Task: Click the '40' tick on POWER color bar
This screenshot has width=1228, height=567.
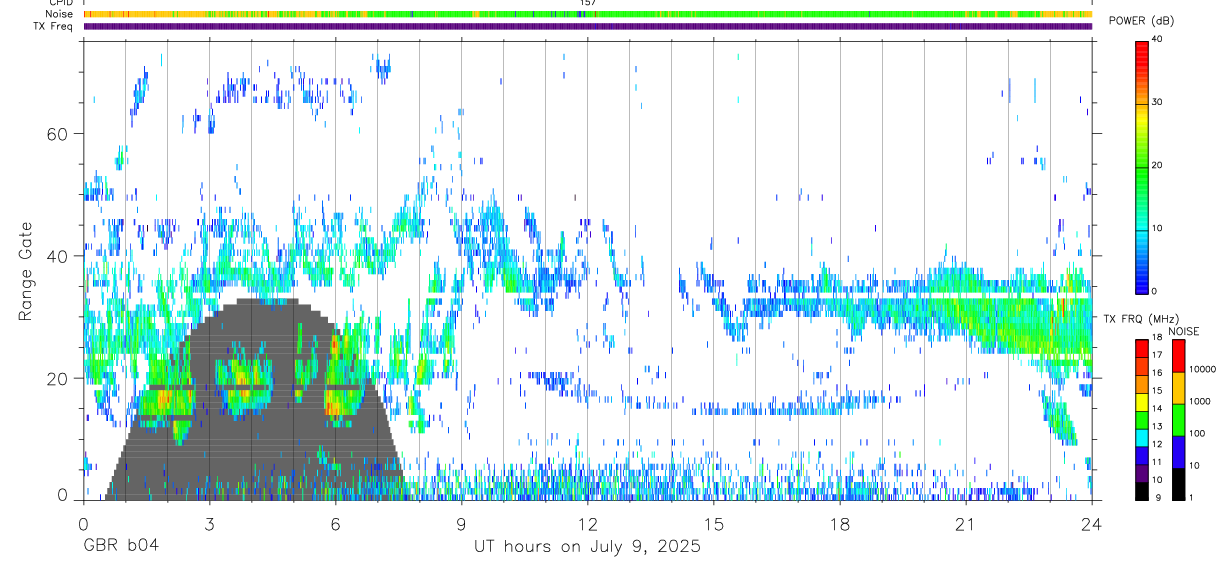Action: click(x=1159, y=39)
